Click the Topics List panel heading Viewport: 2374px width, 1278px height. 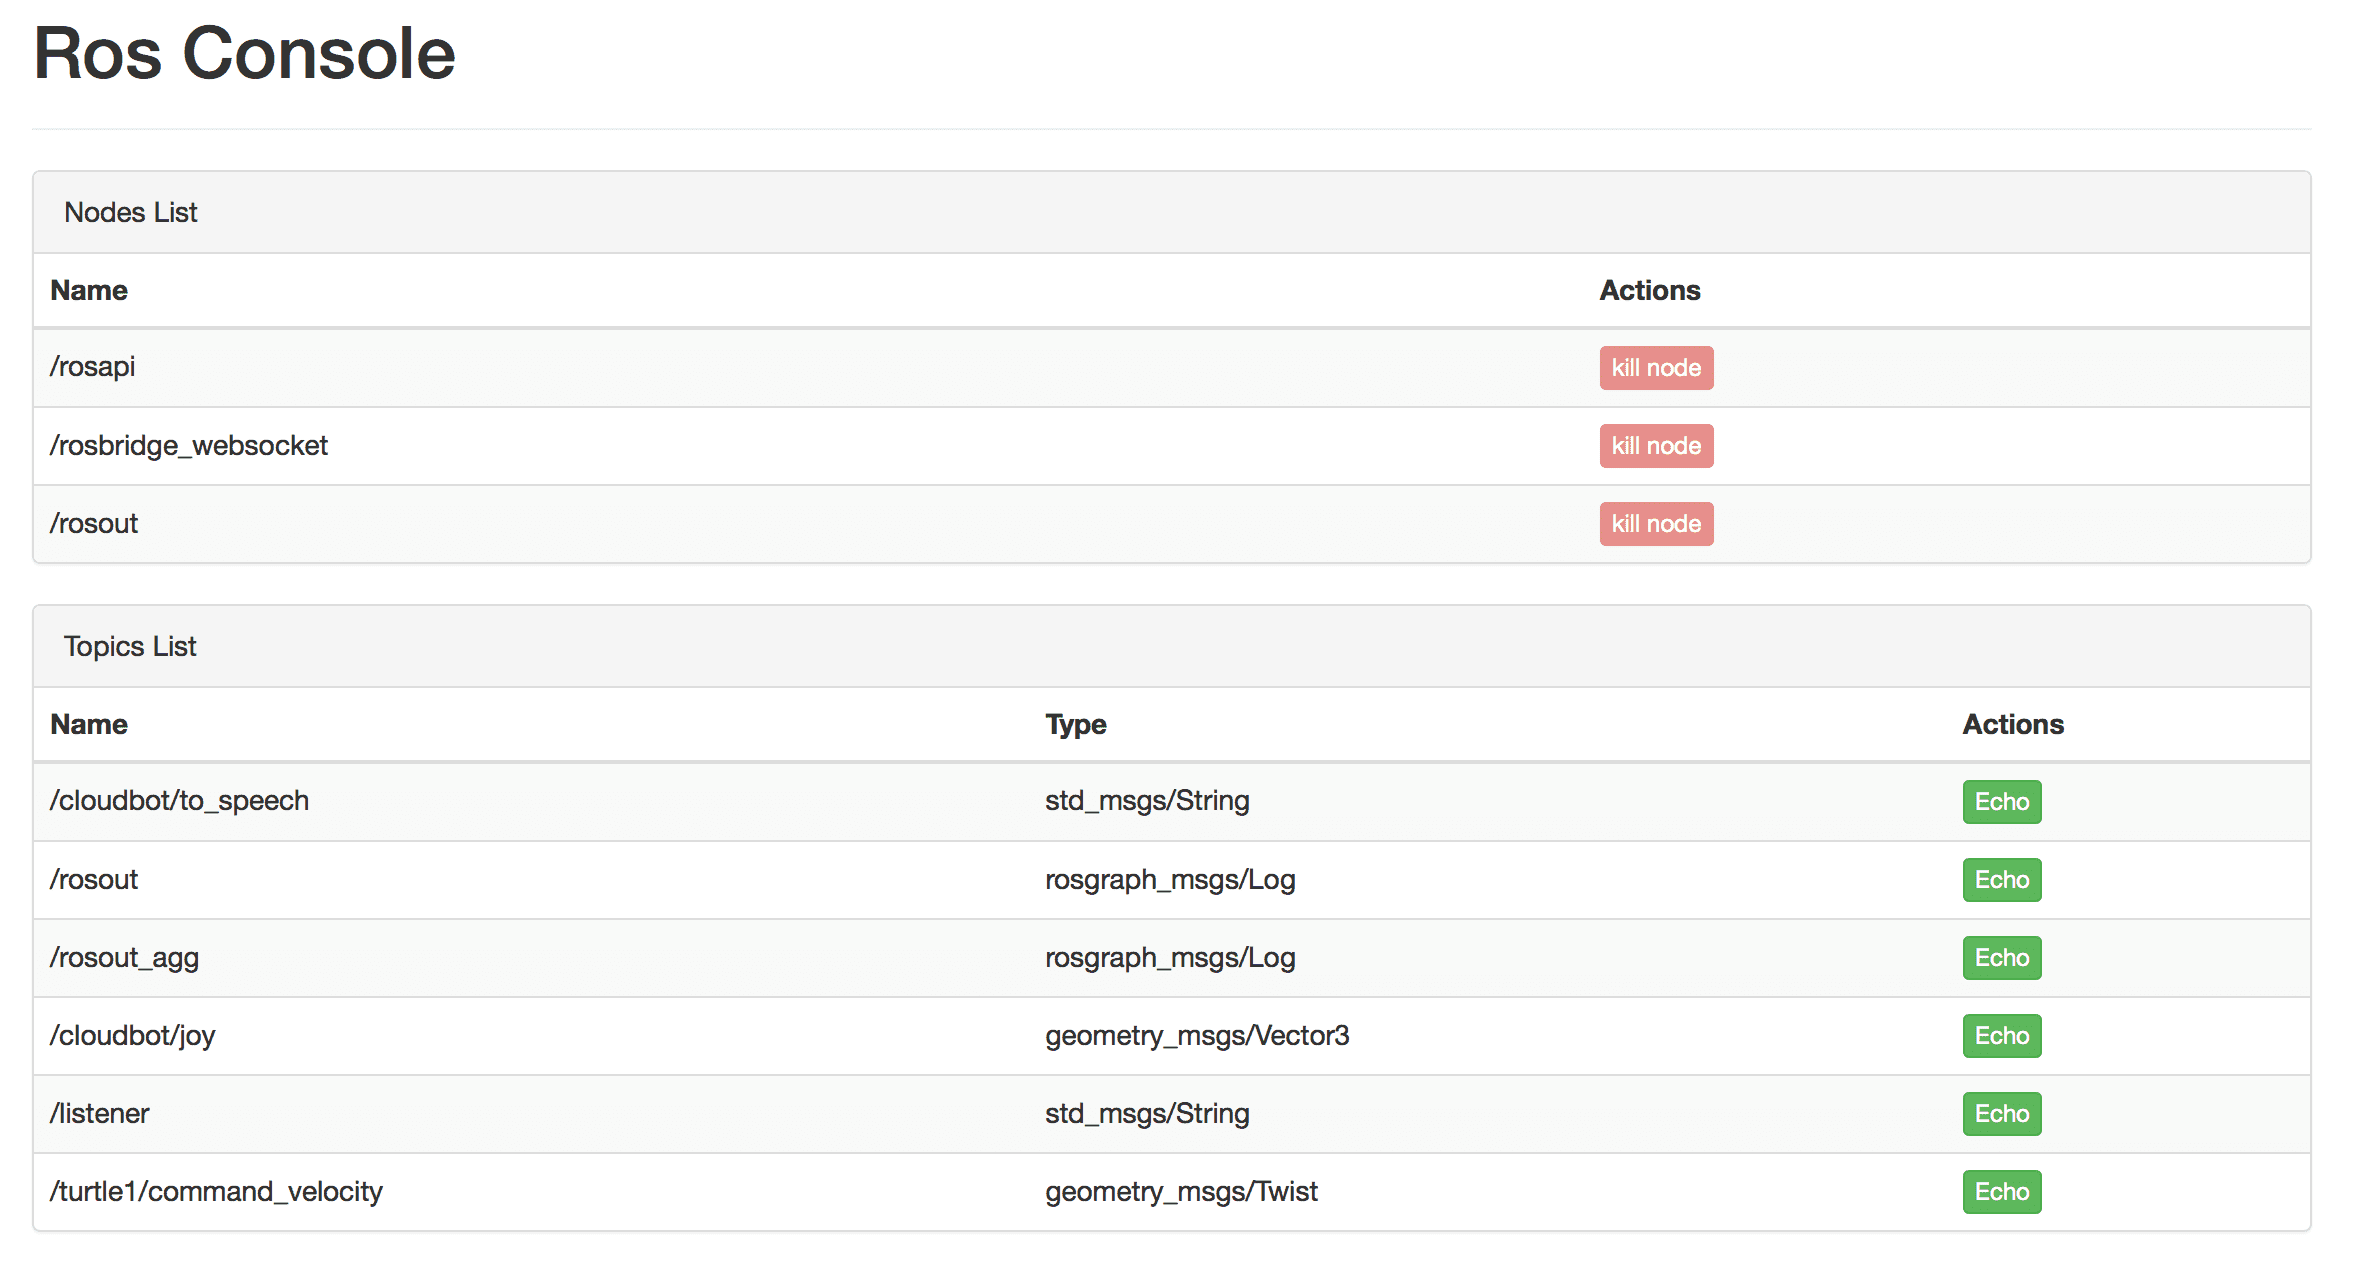(x=130, y=646)
